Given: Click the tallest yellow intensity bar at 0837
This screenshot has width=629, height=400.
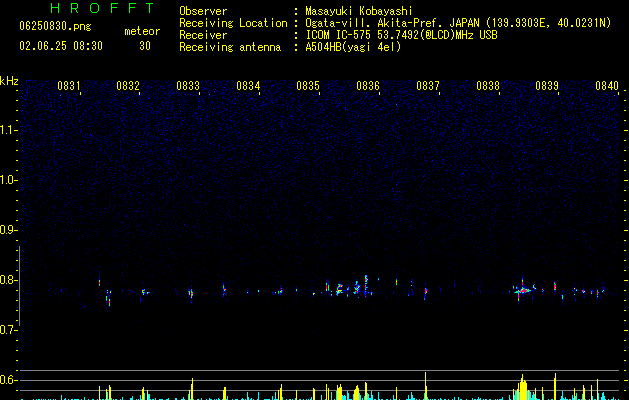Looking at the screenshot, I should (x=426, y=386).
